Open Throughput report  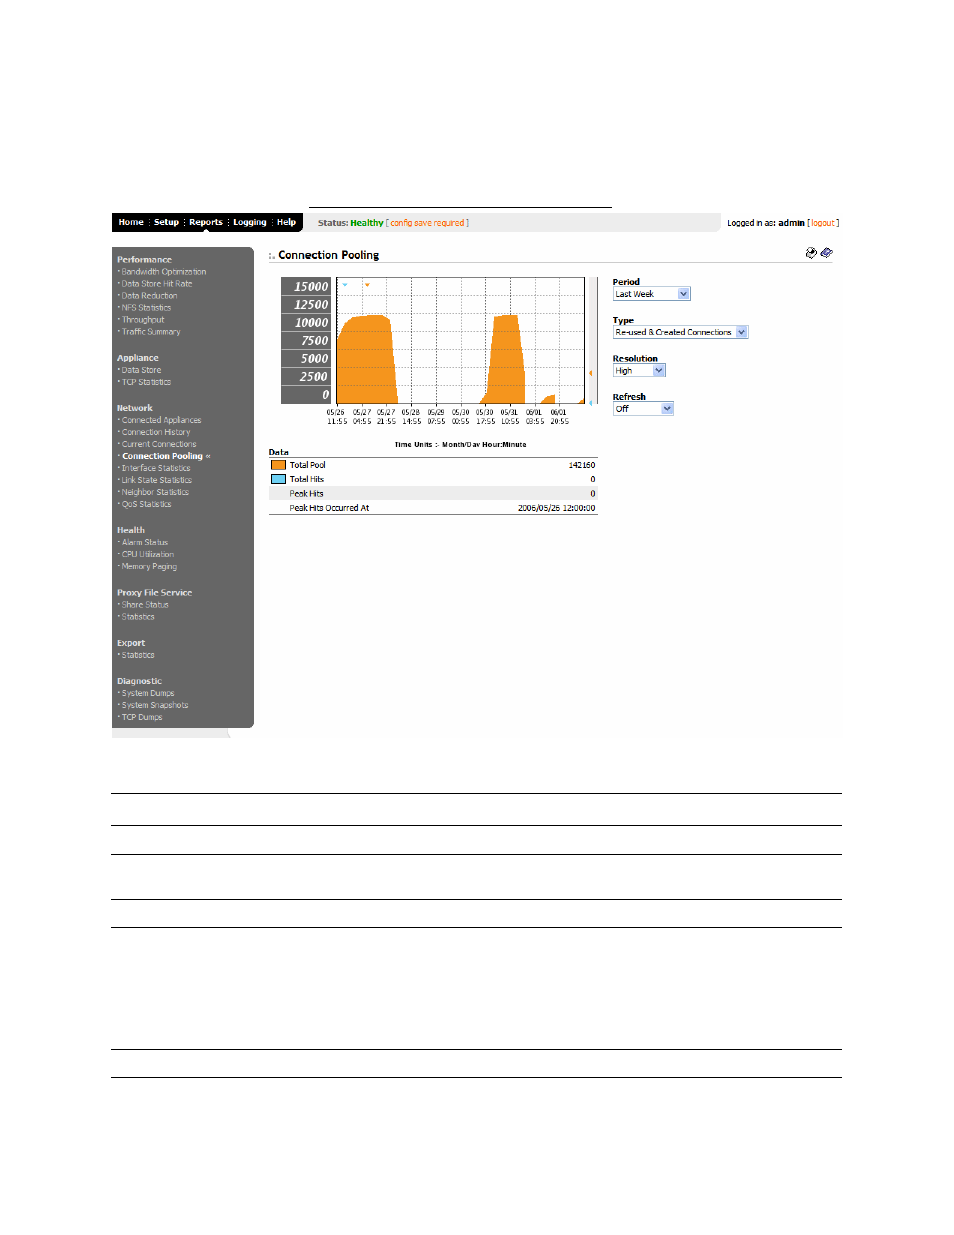click(x=143, y=320)
